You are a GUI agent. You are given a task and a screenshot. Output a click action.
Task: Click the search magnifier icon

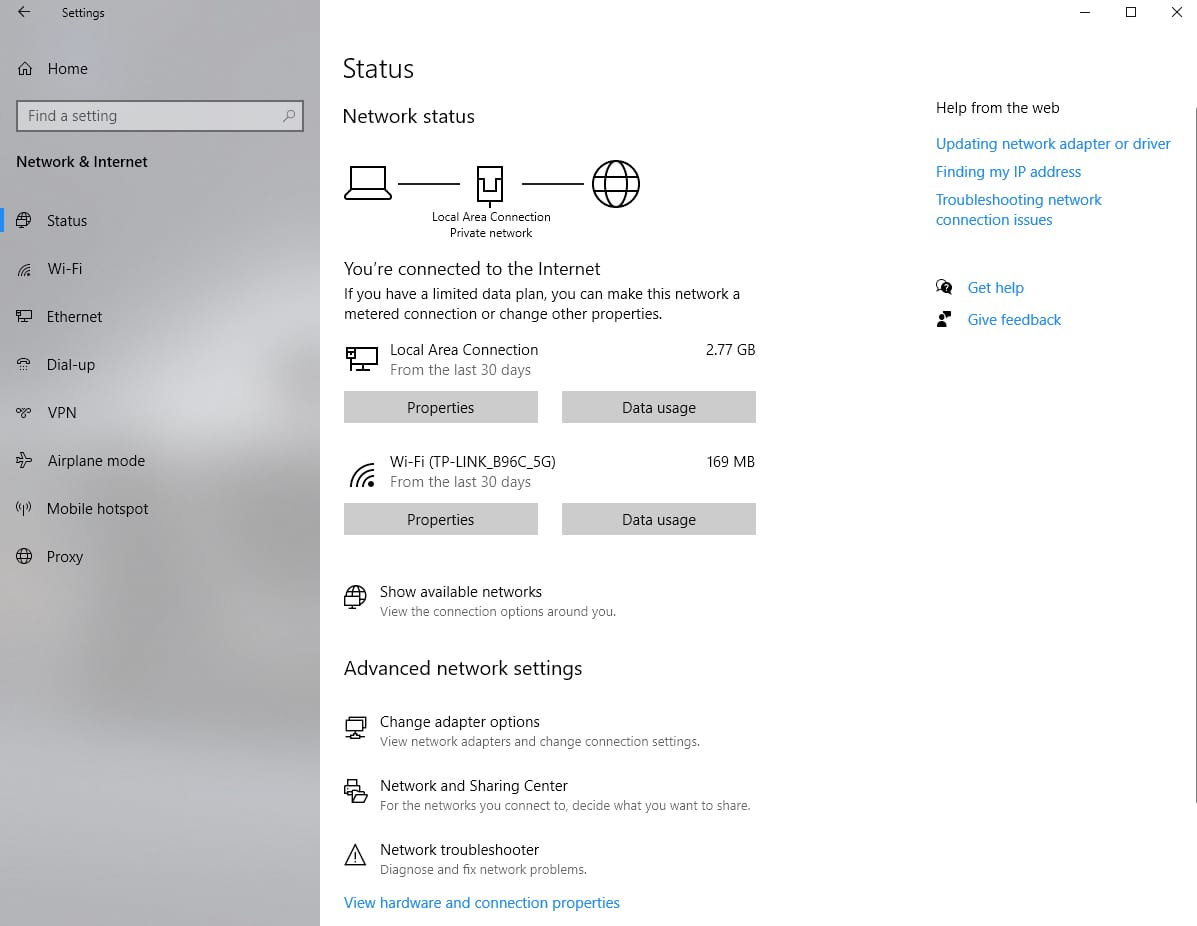(289, 116)
